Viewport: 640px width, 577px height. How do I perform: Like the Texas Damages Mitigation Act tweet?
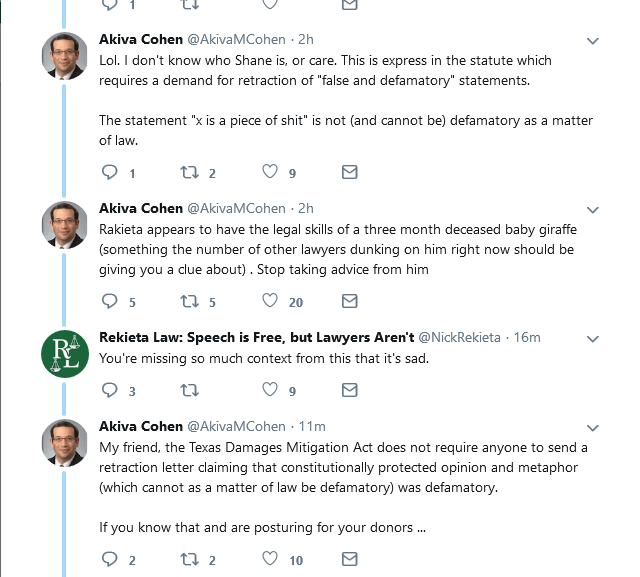[270, 559]
